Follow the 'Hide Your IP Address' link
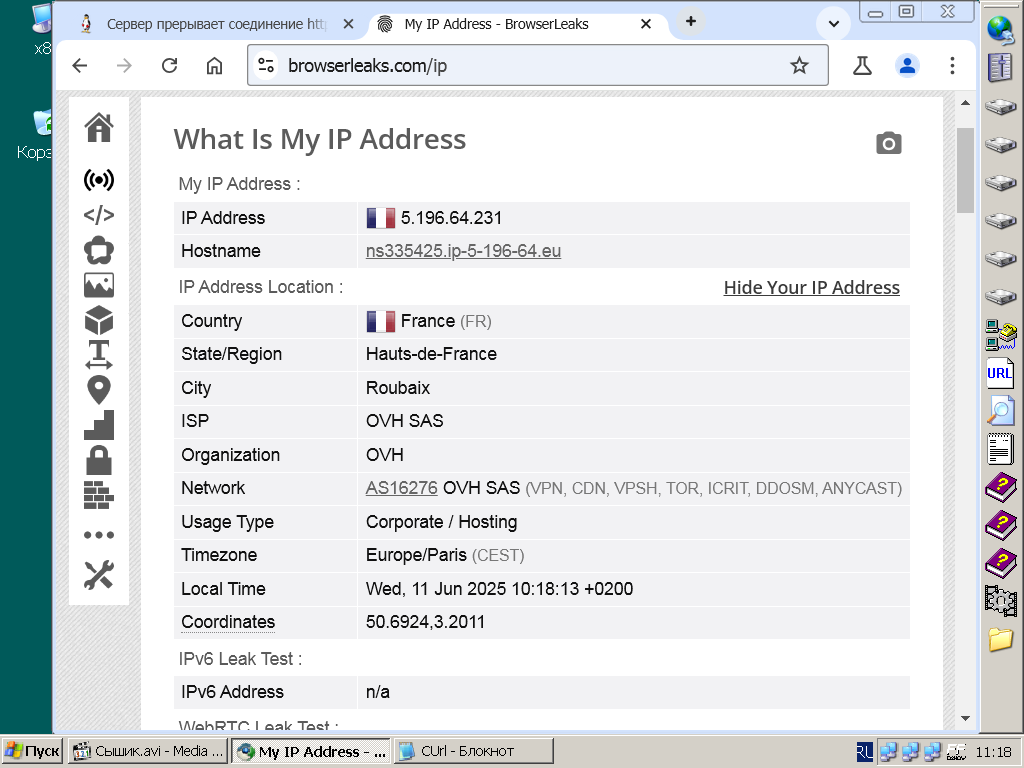Viewport: 1024px width, 768px height. click(x=811, y=287)
